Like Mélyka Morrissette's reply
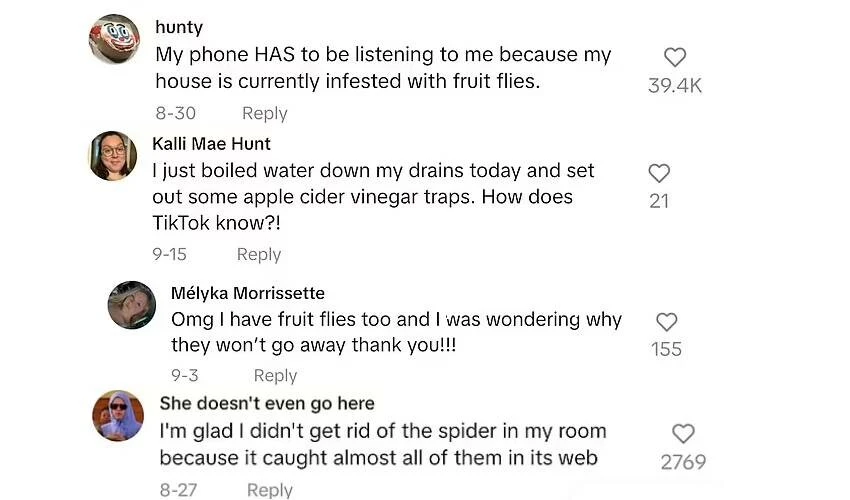Screen dimensions: 850x500 click(666, 322)
